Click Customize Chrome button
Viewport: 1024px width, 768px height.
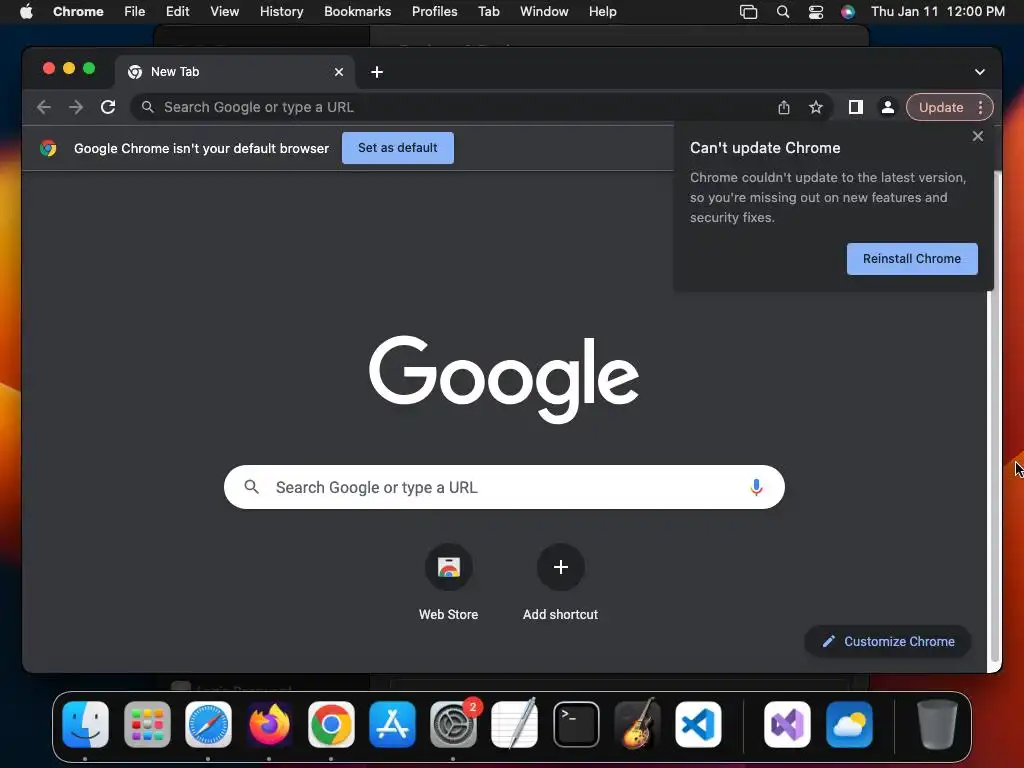888,641
